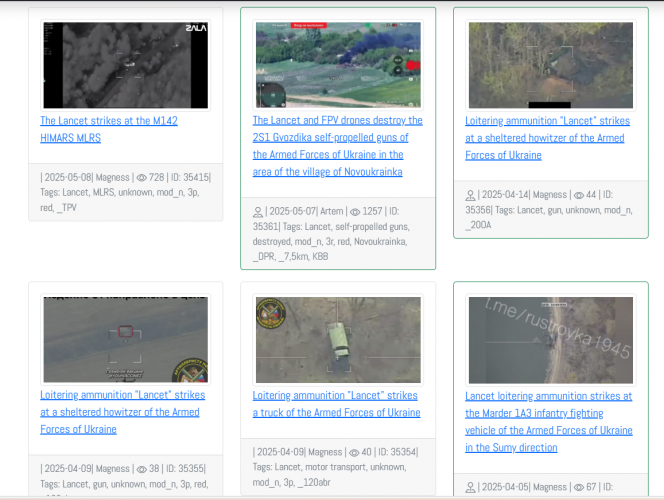Open thumbnail of howitzer strike dated 2025-04-14
The height and width of the screenshot is (500, 664).
551,65
